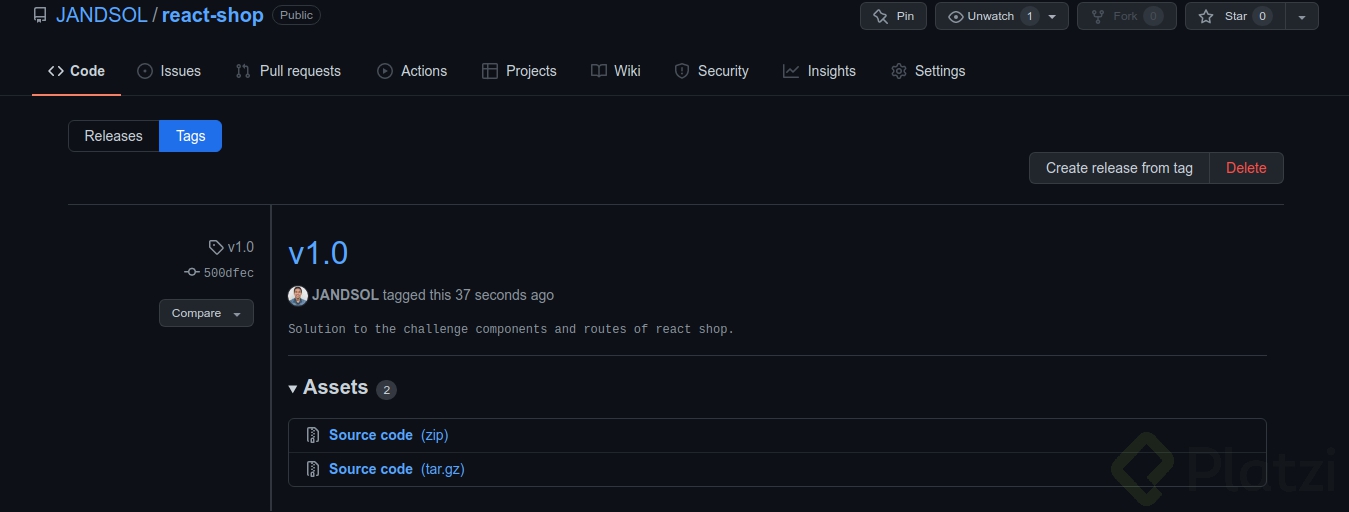Screen dimensions: 1349x512
Task: Star the react-shop repository
Action: pos(1235,16)
